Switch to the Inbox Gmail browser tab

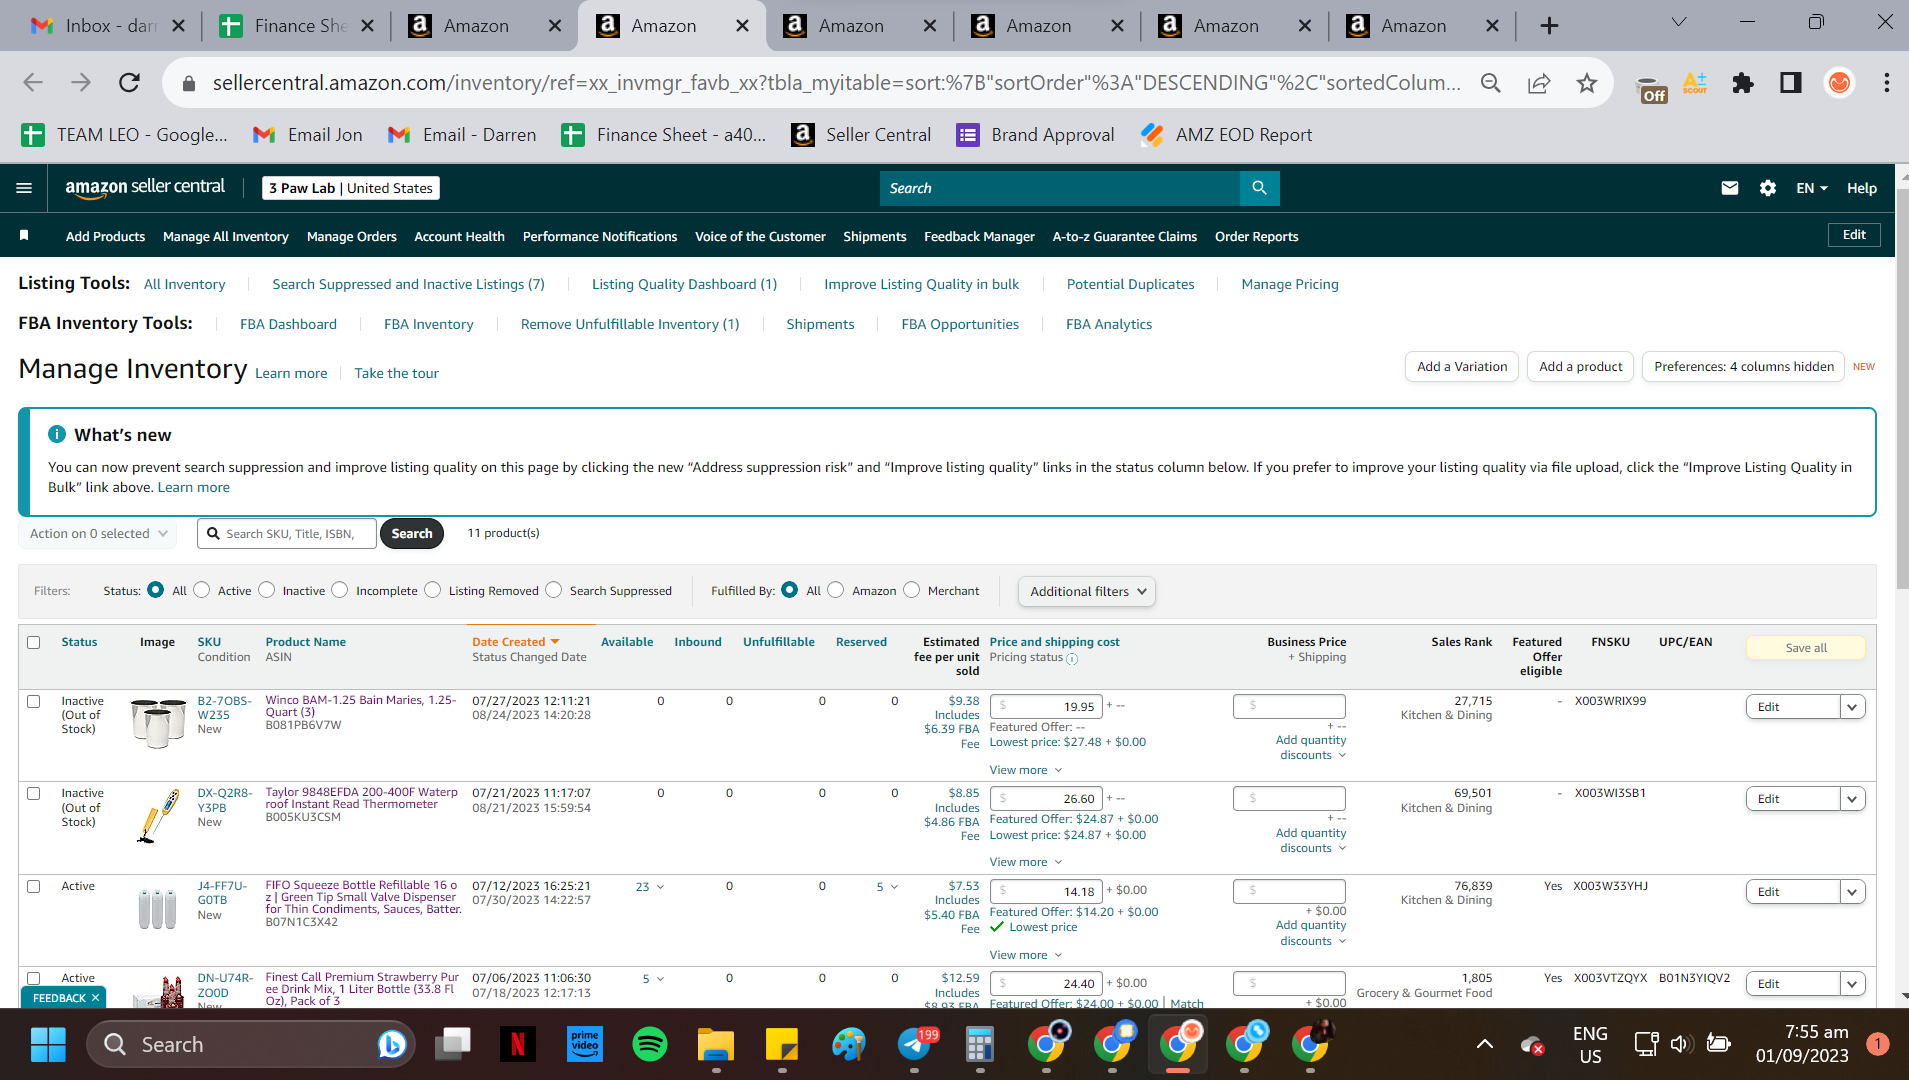coord(107,26)
